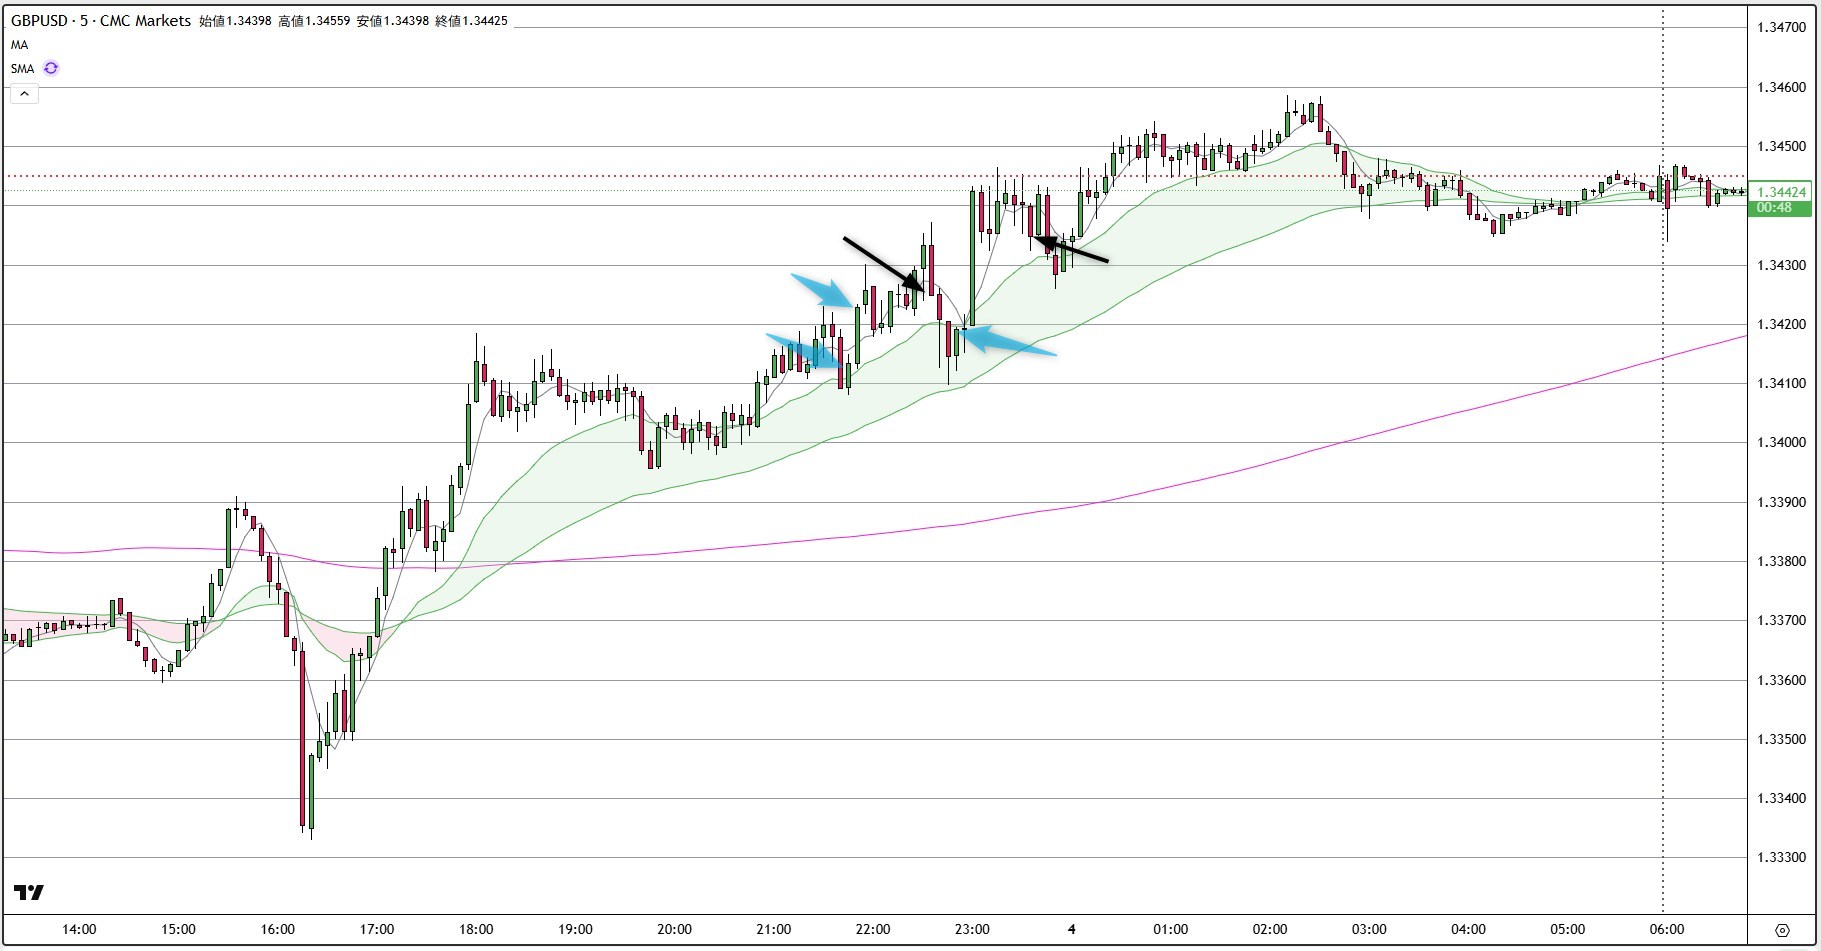The height and width of the screenshot is (951, 1821).
Task: Collapse the indicator legend chevron
Action: (24, 94)
